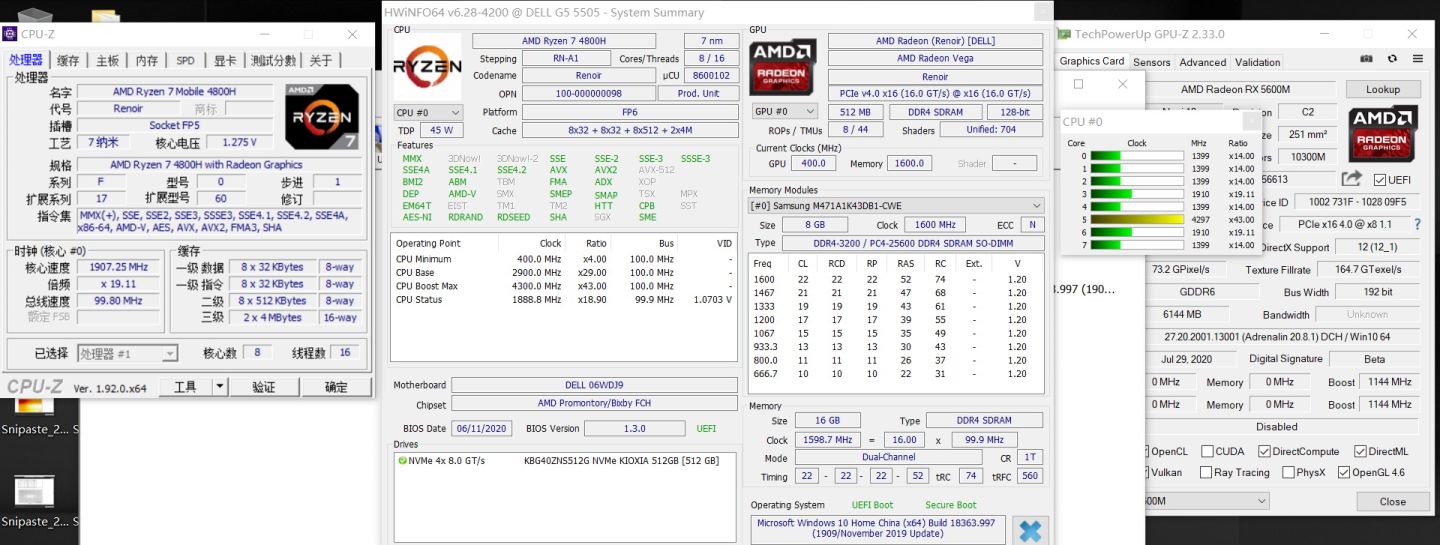The image size is (1440, 545).
Task: Open the Validation tab in GPU-Z
Action: [x=1257, y=62]
